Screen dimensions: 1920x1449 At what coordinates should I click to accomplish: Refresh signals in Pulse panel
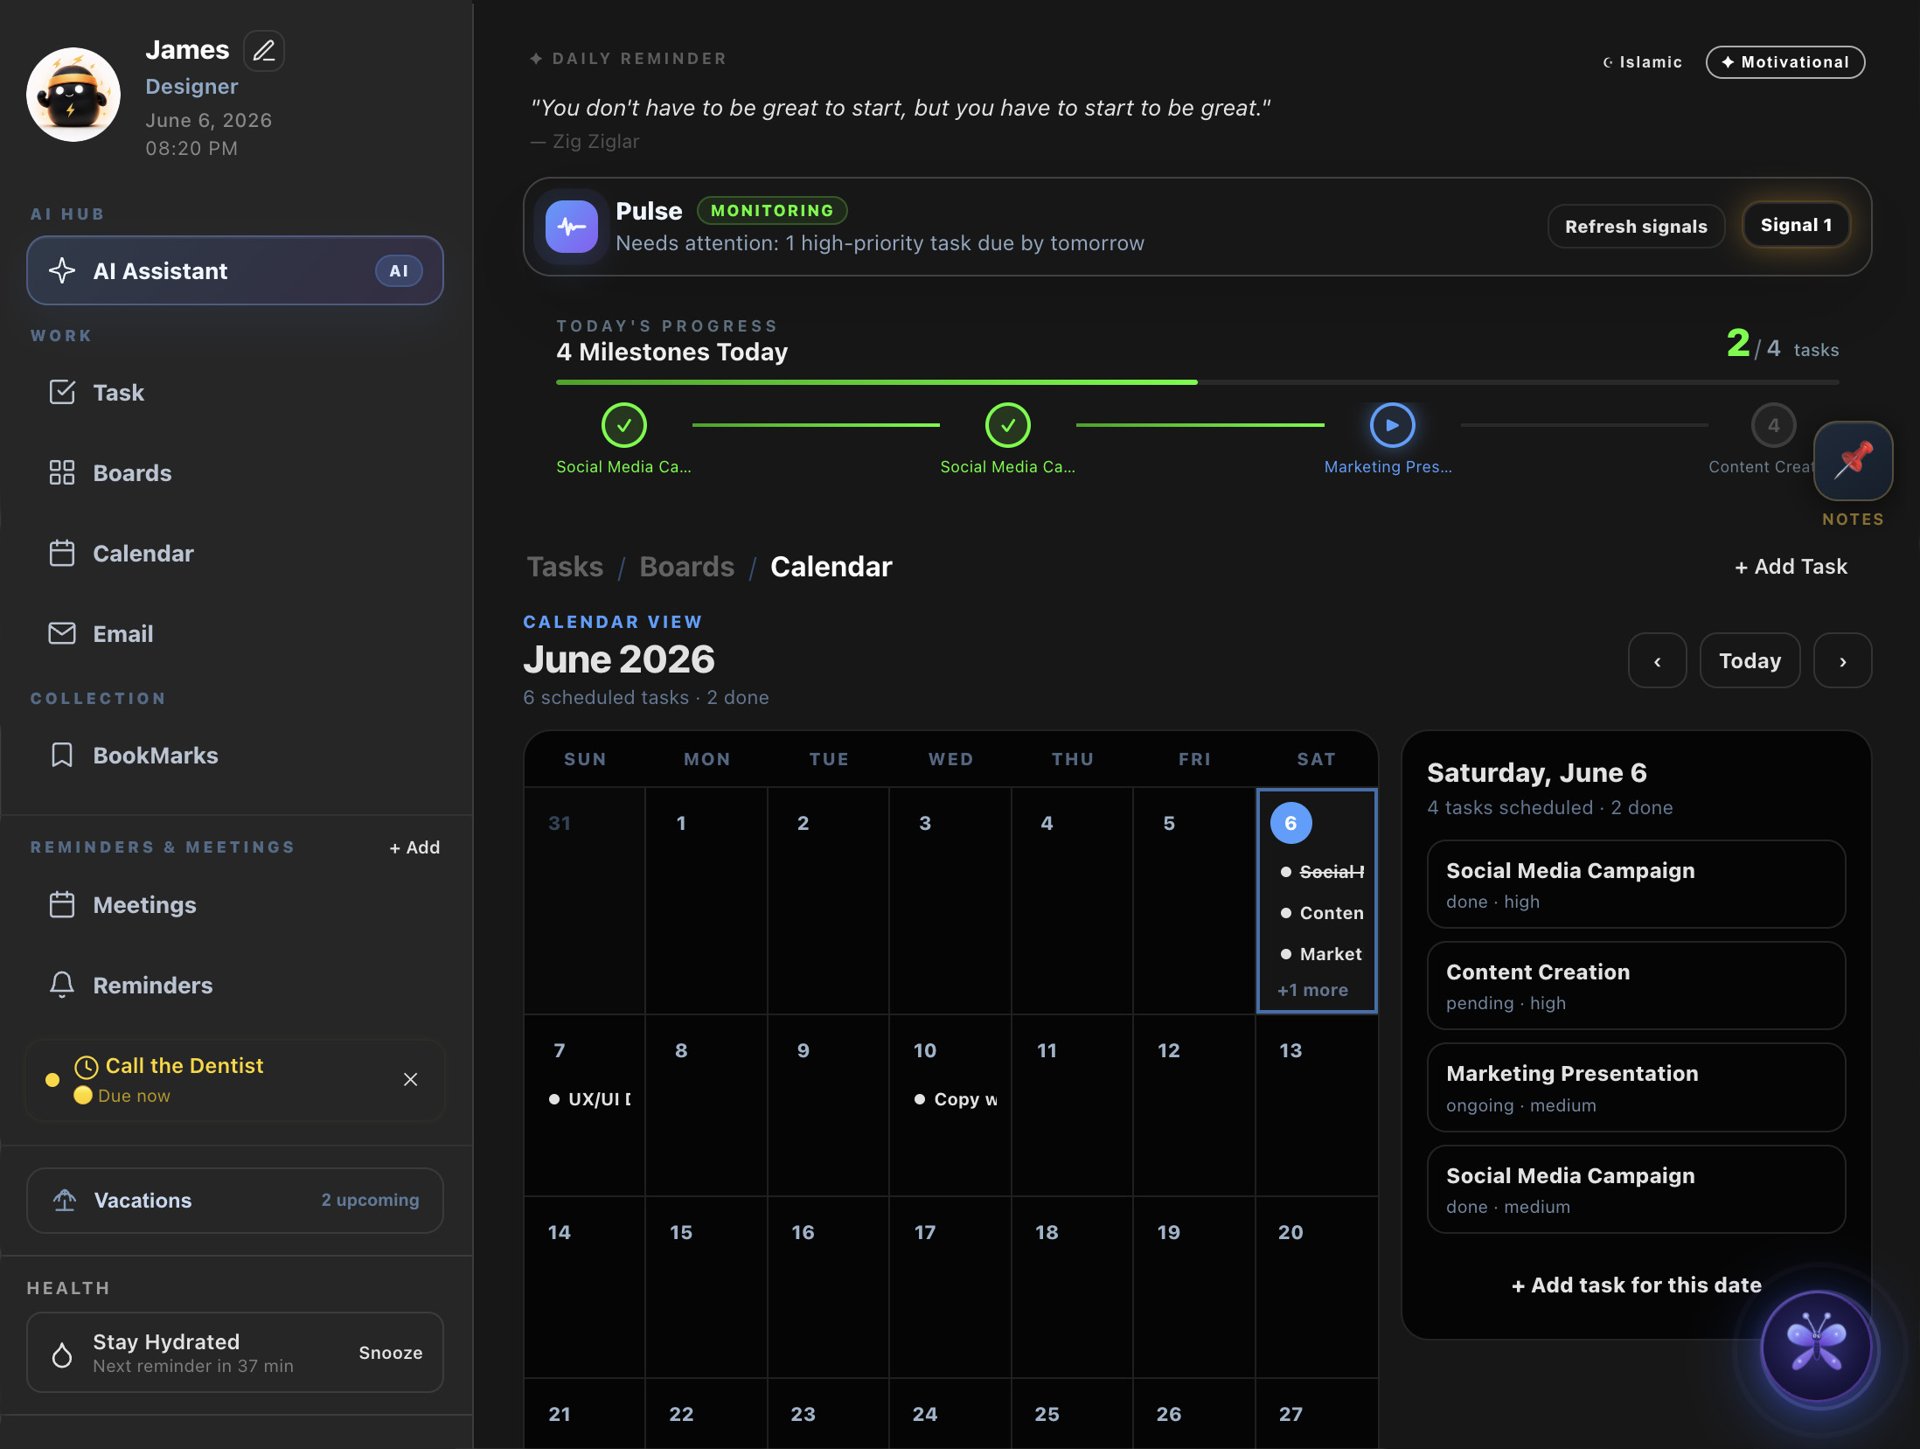pyautogui.click(x=1636, y=226)
